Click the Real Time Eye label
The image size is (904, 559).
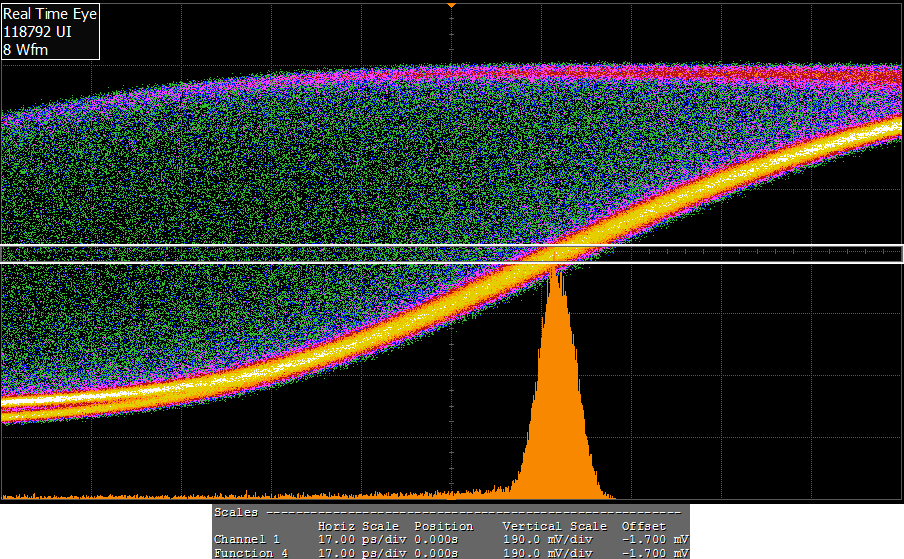tap(44, 14)
